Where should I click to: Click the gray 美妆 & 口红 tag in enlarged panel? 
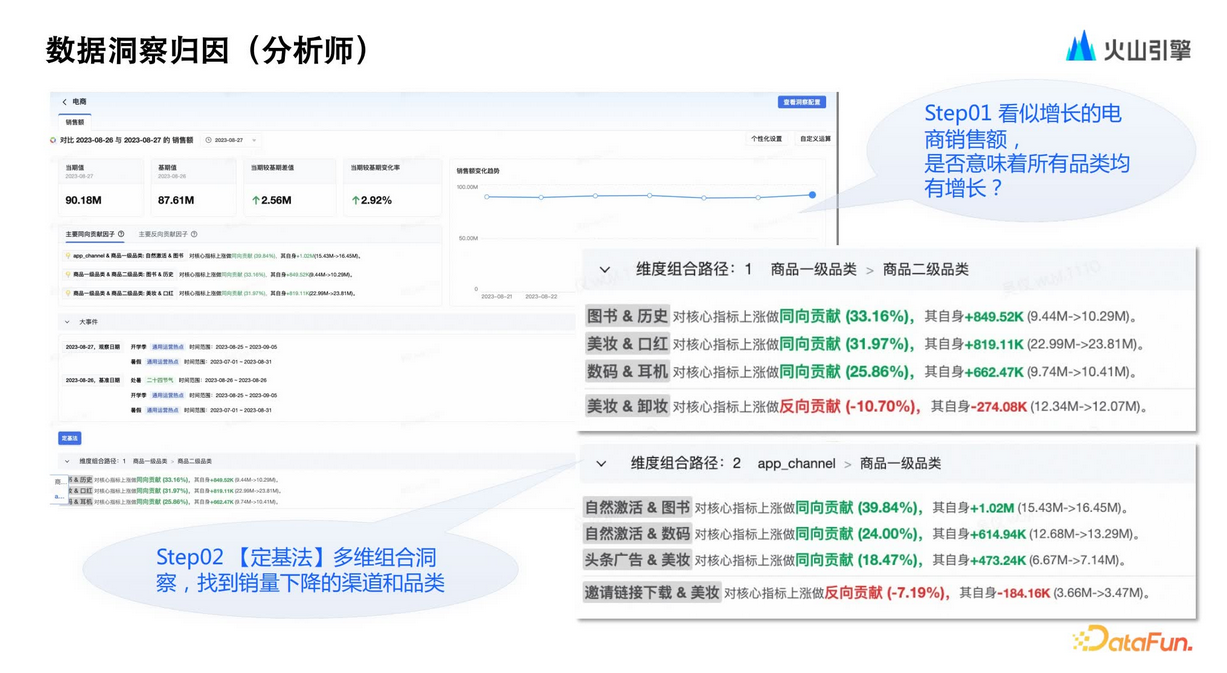[x=627, y=344]
